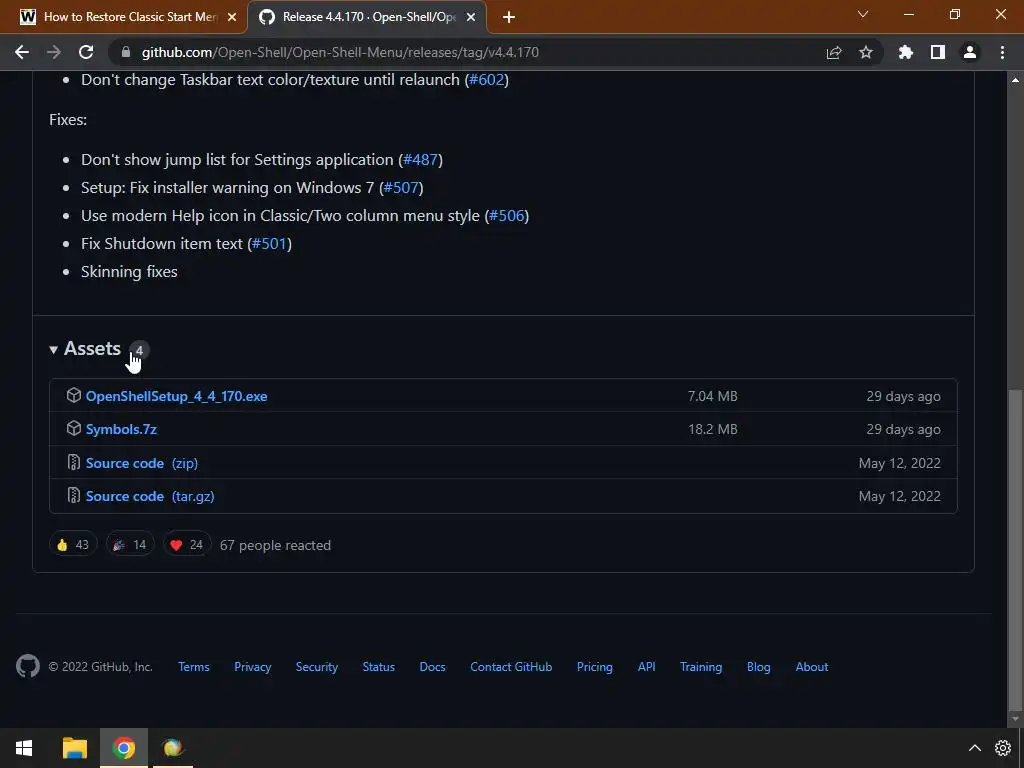Open Contact GitHub footer link
Screen dimensions: 1024x768
click(x=511, y=667)
